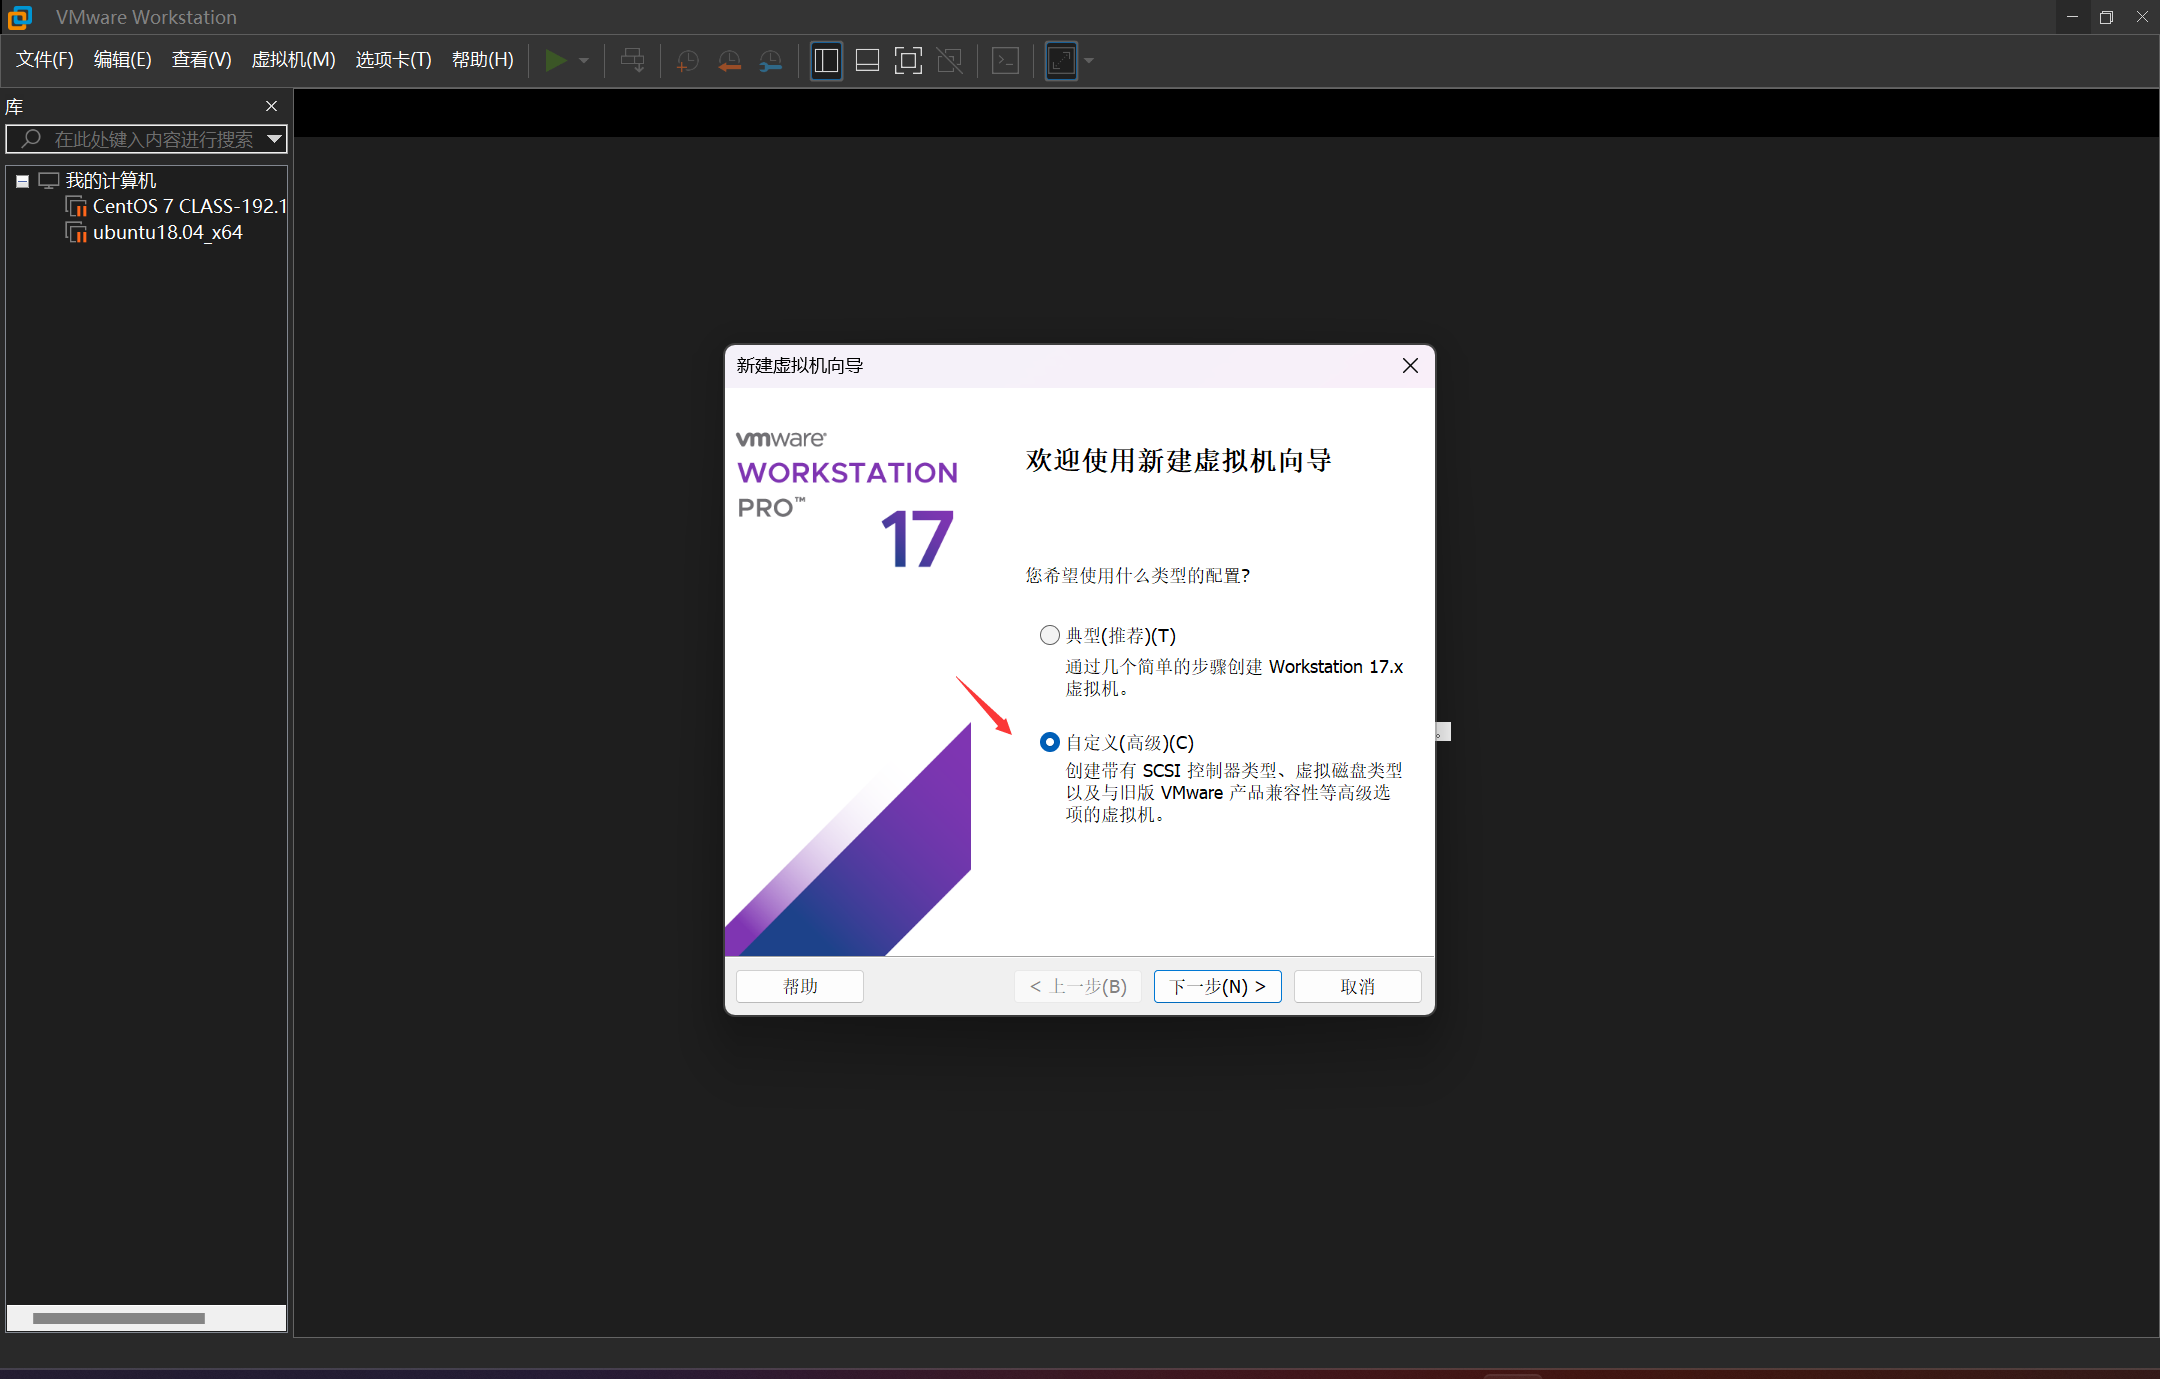Open the 文件(F) menu
This screenshot has width=2160, height=1379.
[x=45, y=60]
